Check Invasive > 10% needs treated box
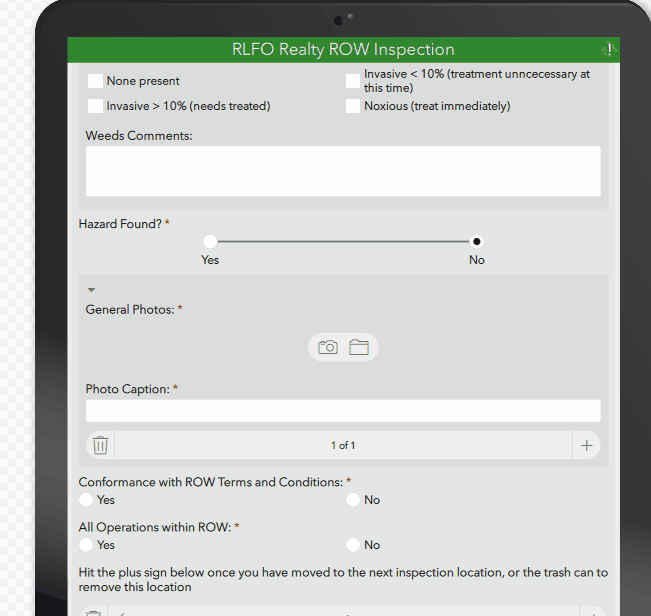651x616 pixels. 95,106
